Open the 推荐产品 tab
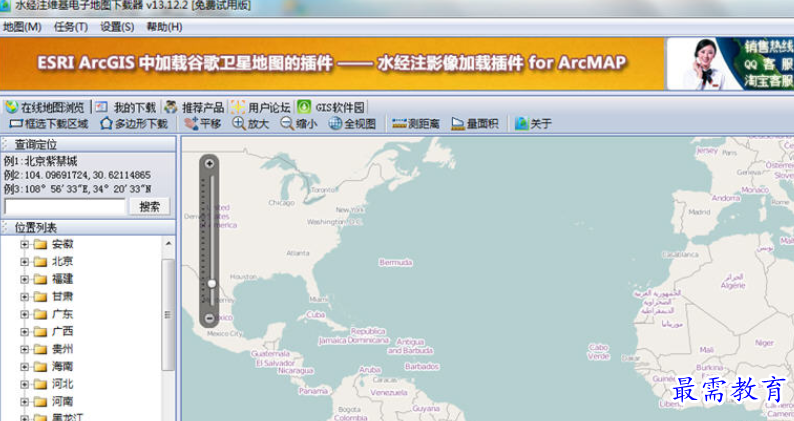The width and height of the screenshot is (794, 421). tap(194, 107)
